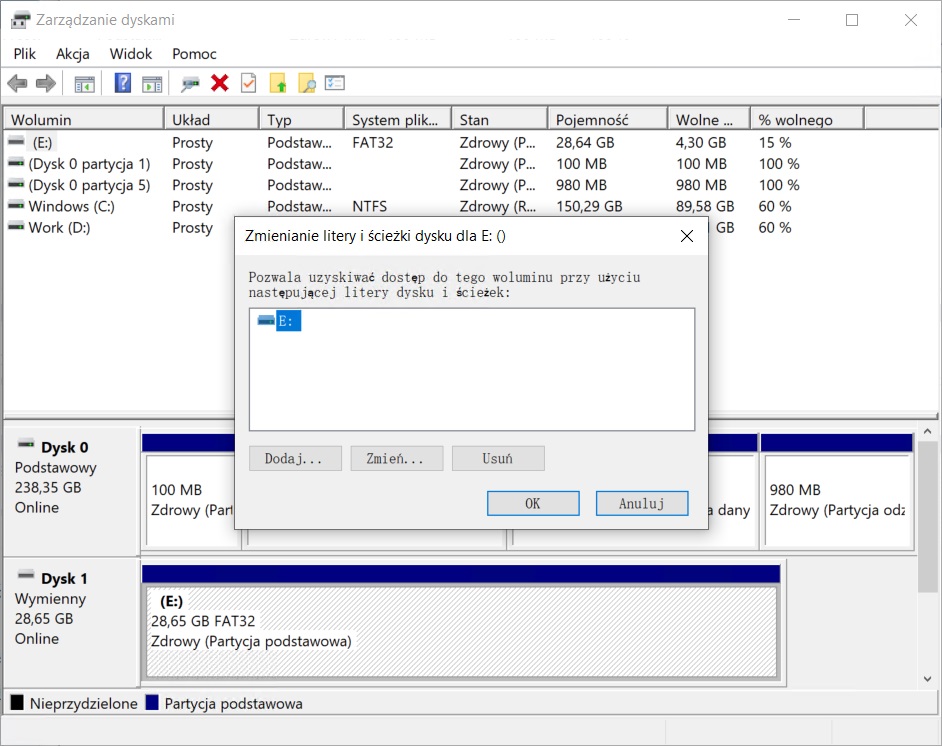Open the Akcja menu
942x746 pixels.
click(73, 54)
